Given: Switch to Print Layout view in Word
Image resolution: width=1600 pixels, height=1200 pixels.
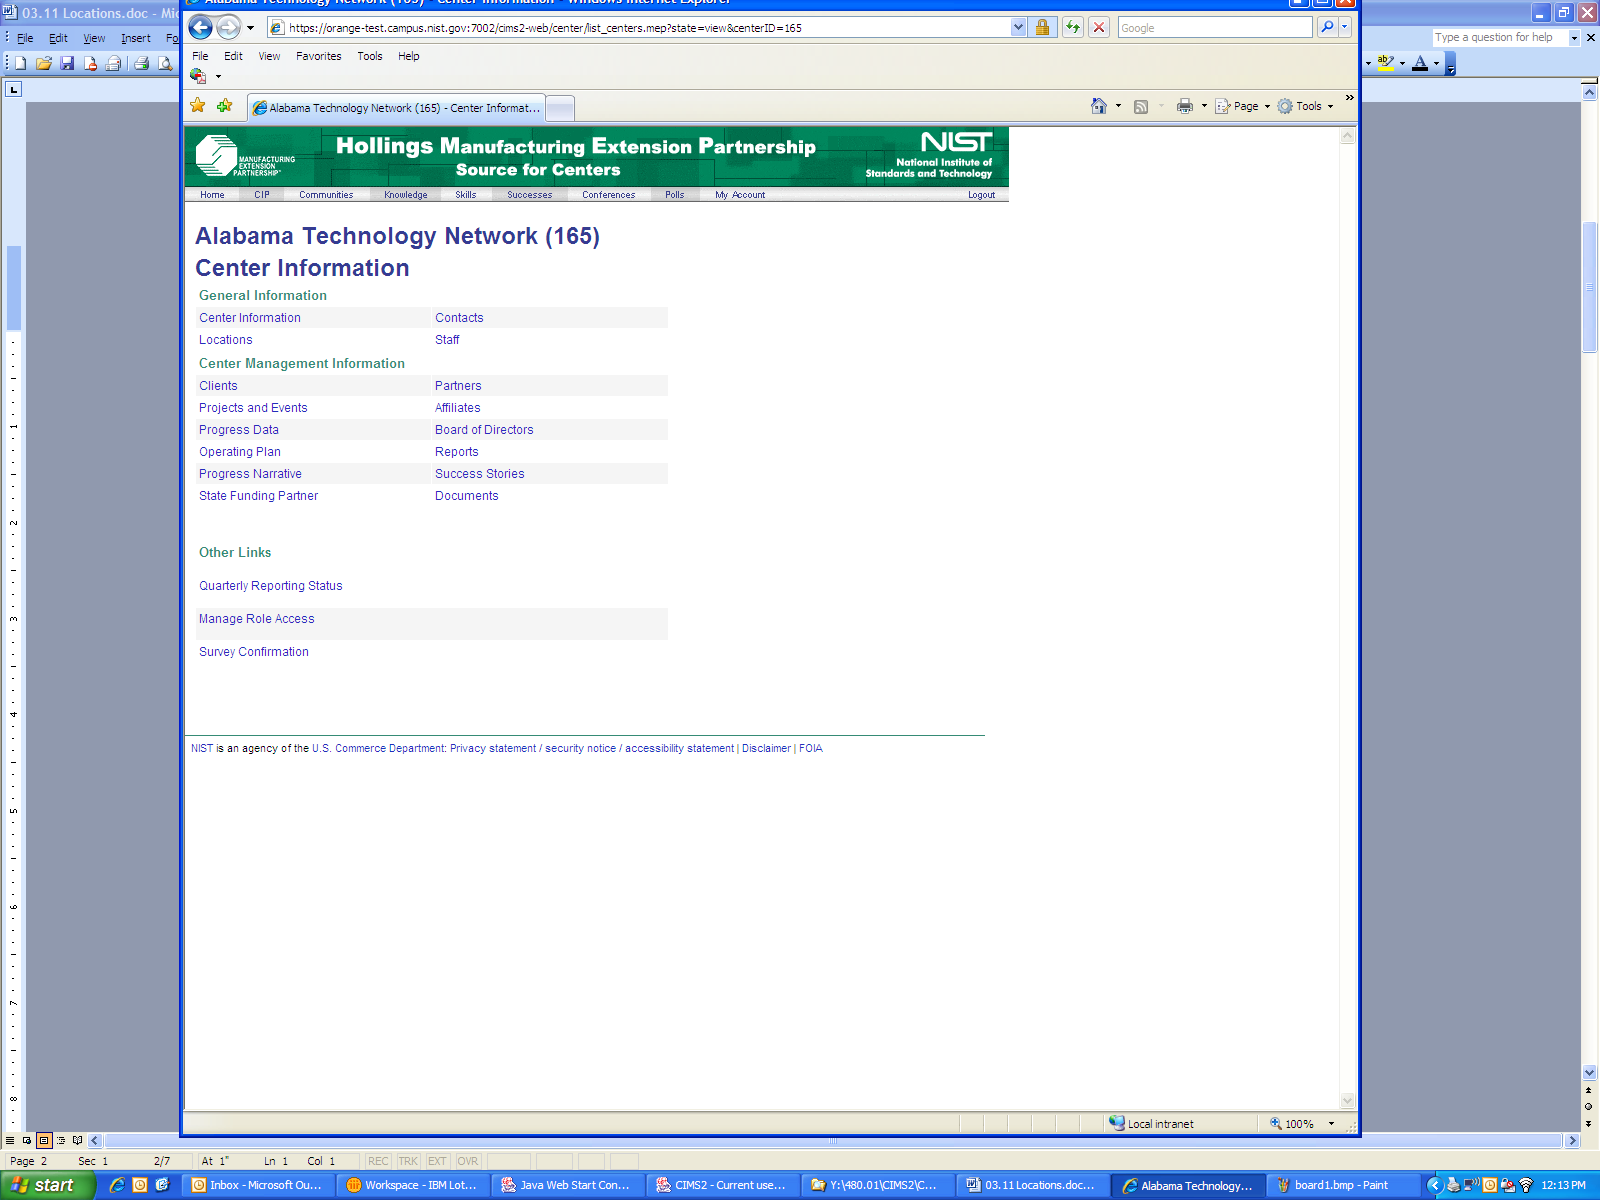Looking at the screenshot, I should tap(44, 1140).
